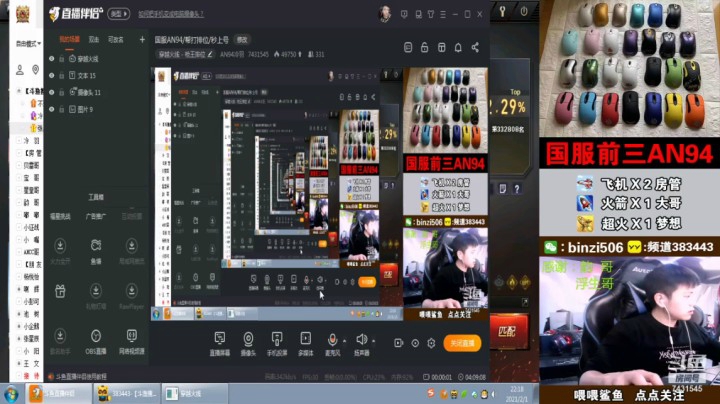
Task: Expand the 【房 管 tree node
Action: point(19,153)
